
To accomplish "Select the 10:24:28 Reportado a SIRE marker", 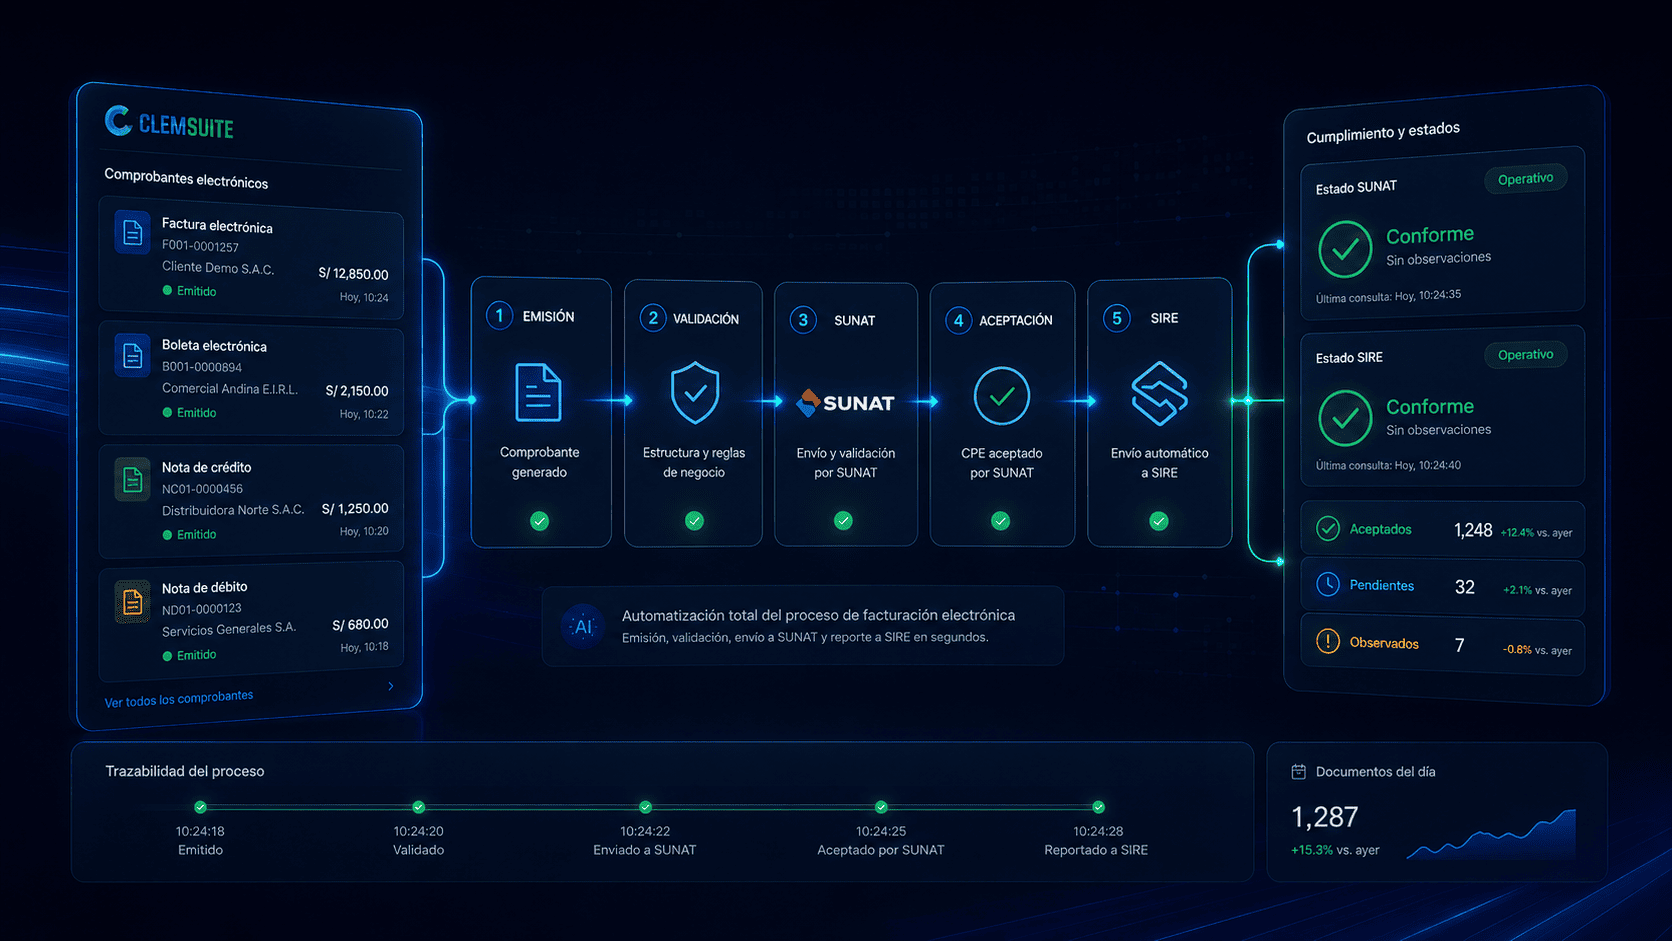I will click(1098, 807).
